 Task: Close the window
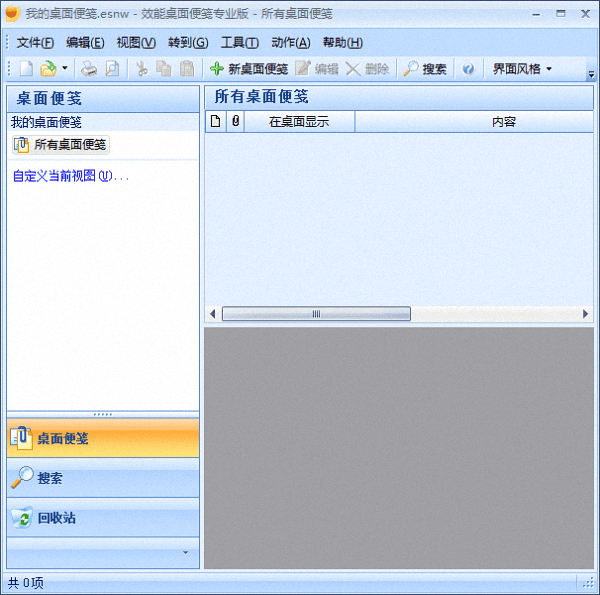click(x=585, y=14)
